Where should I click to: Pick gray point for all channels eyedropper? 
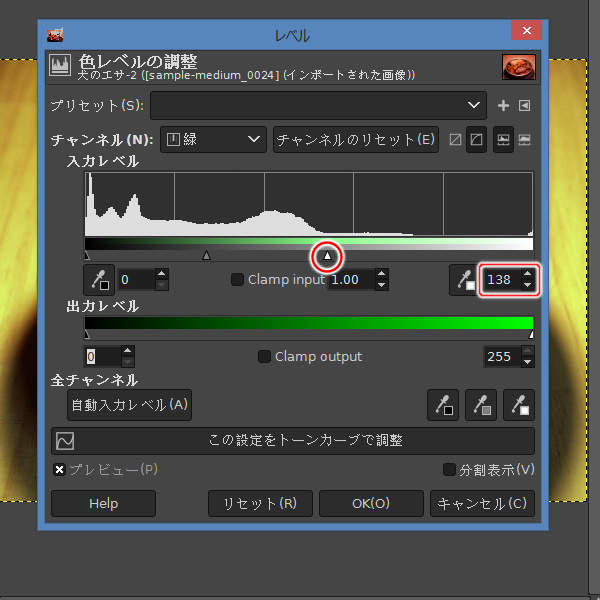(481, 405)
